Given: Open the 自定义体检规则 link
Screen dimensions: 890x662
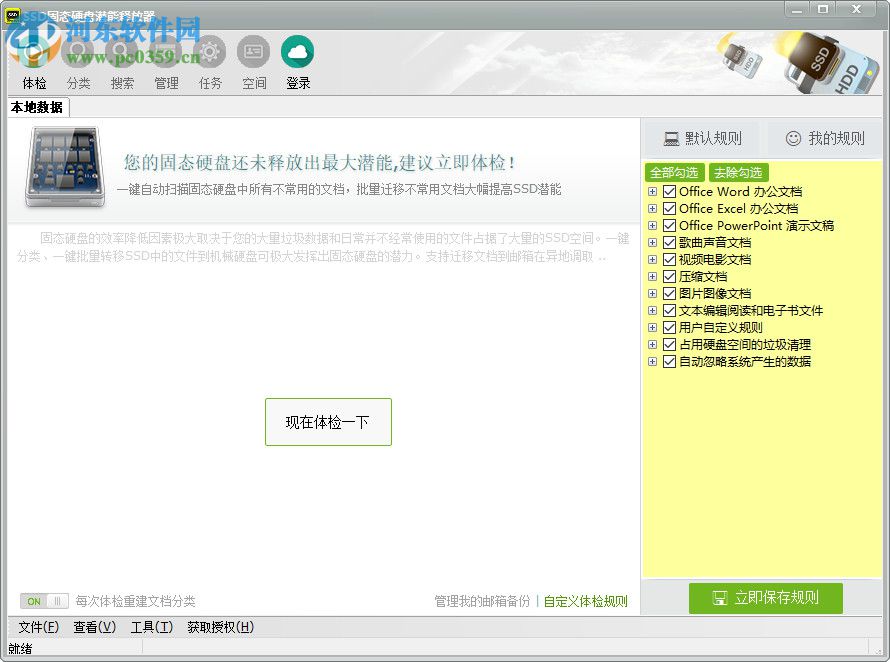Looking at the screenshot, I should point(585,600).
